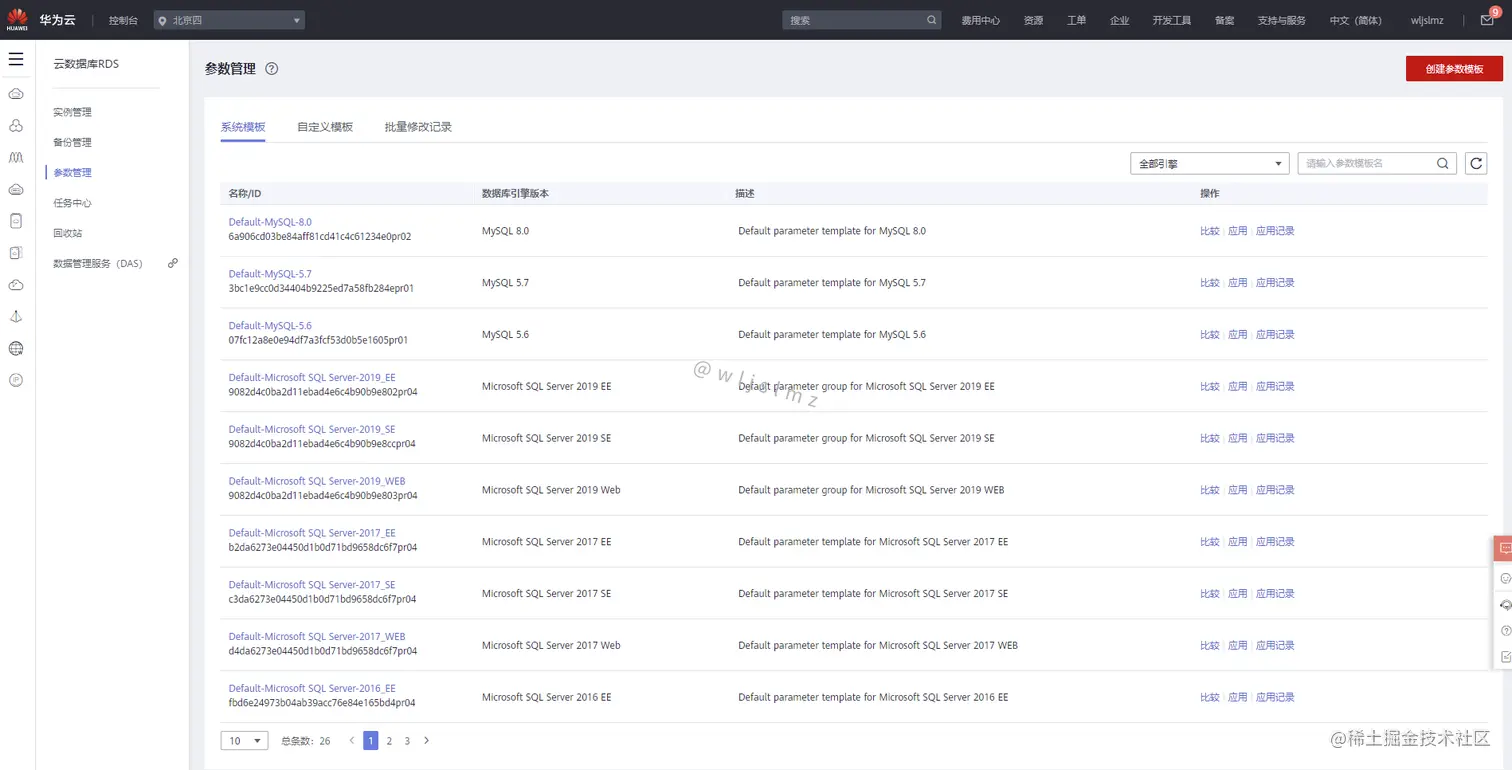Screen dimensions: 1512x770
Task: Click the help question mark beside 参数管理
Action: tap(271, 69)
